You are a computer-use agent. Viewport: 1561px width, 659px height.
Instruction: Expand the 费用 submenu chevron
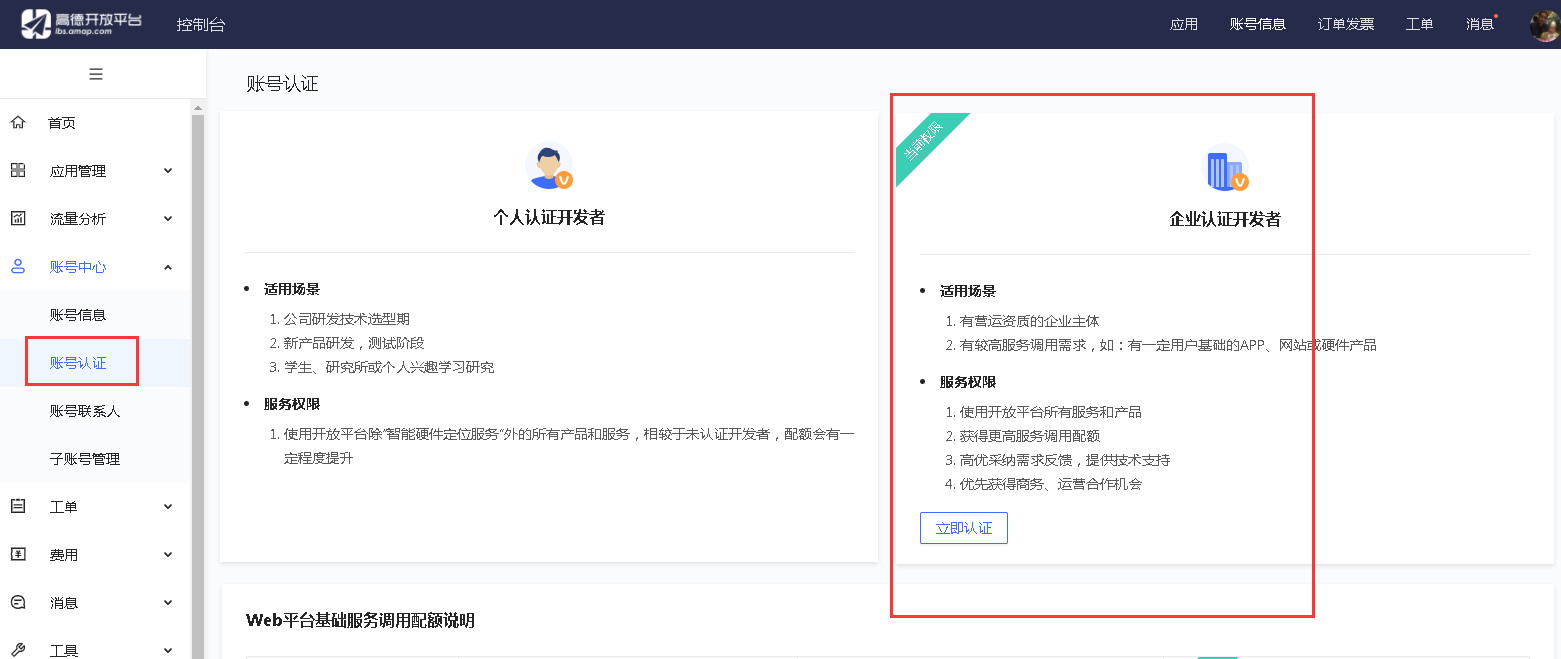tap(168, 555)
